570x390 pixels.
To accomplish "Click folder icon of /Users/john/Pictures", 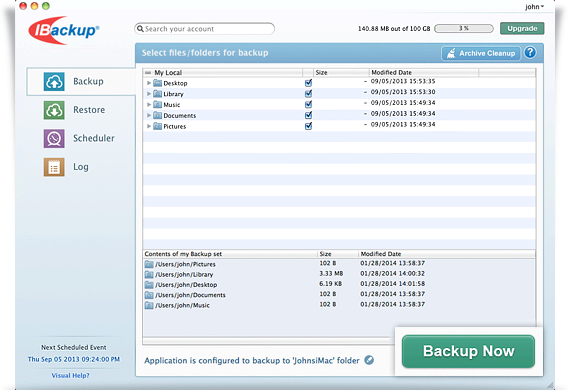I will coord(149,264).
